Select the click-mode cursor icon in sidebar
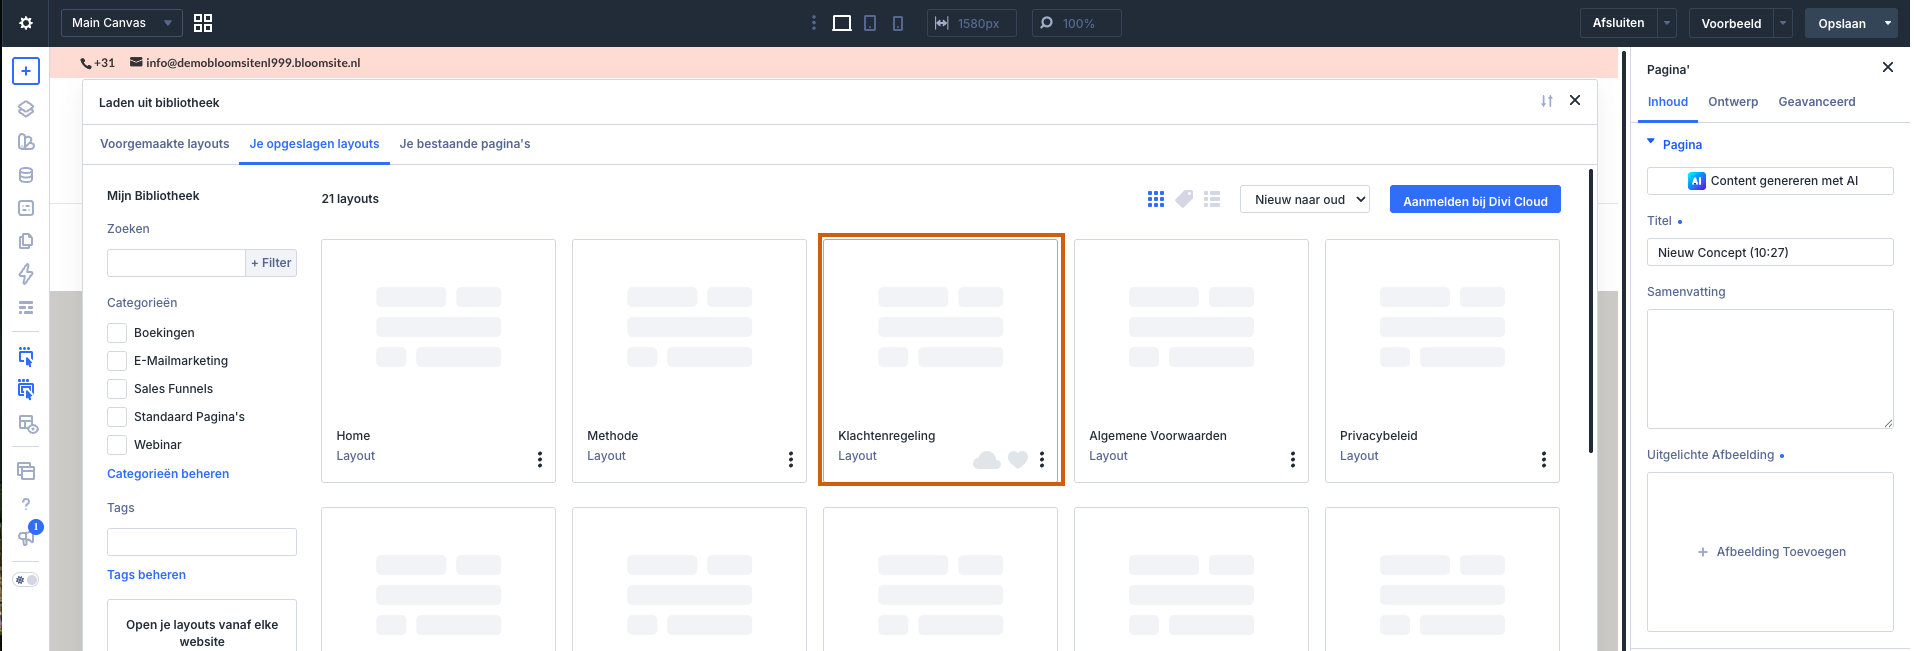The width and height of the screenshot is (1916, 651). 26,356
